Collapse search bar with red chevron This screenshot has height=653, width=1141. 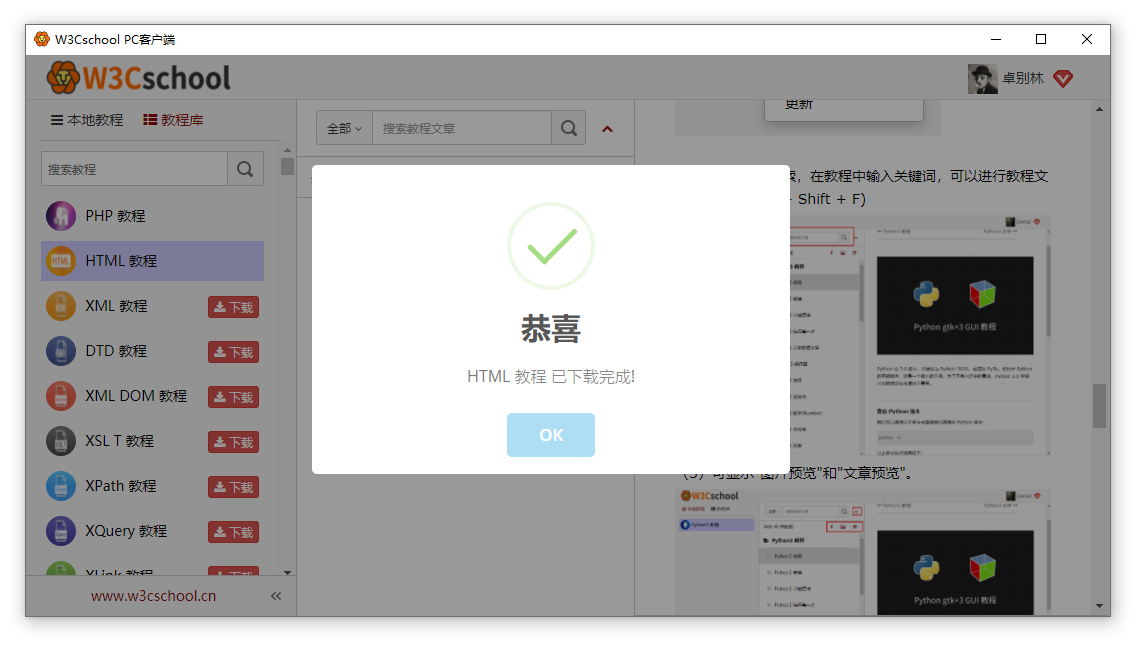(607, 129)
